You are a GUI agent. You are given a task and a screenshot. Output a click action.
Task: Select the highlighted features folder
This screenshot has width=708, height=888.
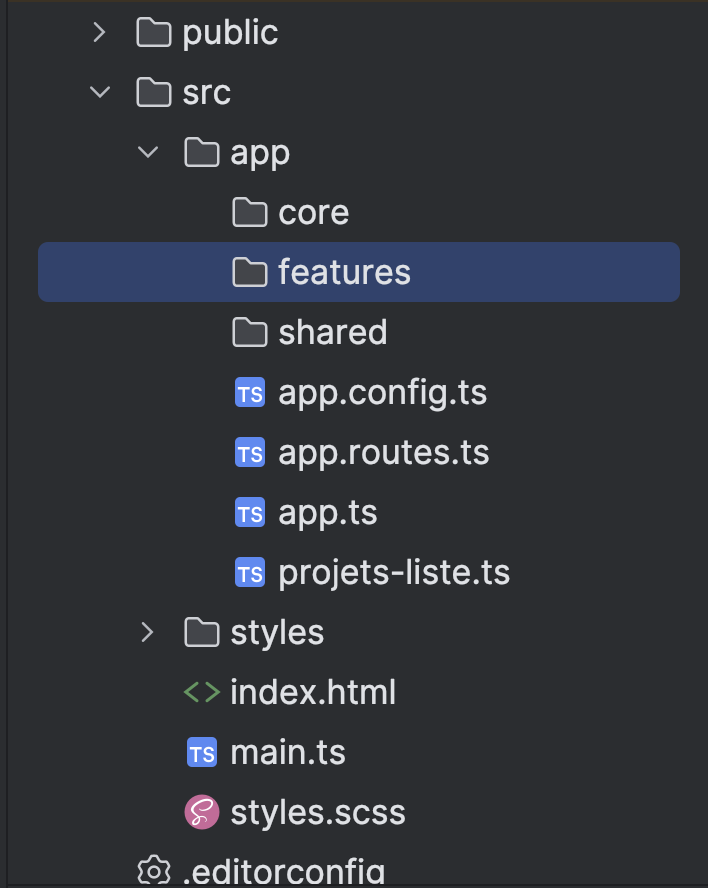click(344, 272)
